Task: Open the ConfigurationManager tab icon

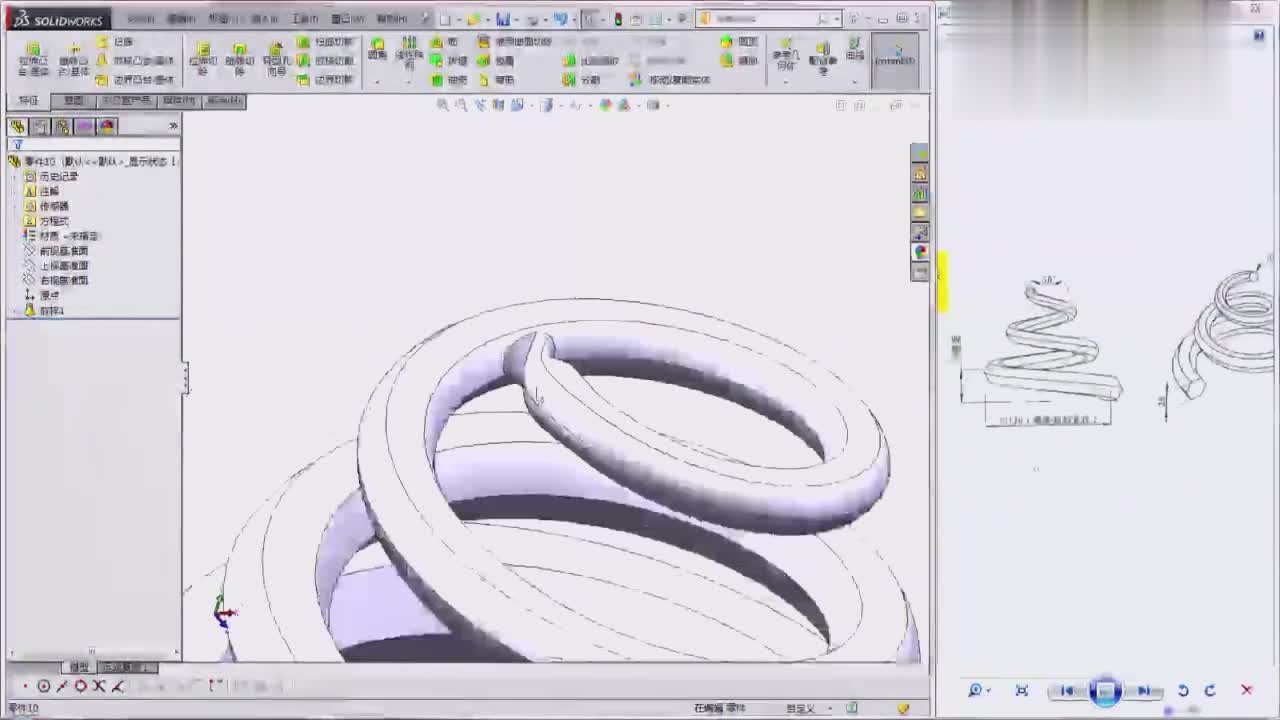Action: click(63, 126)
